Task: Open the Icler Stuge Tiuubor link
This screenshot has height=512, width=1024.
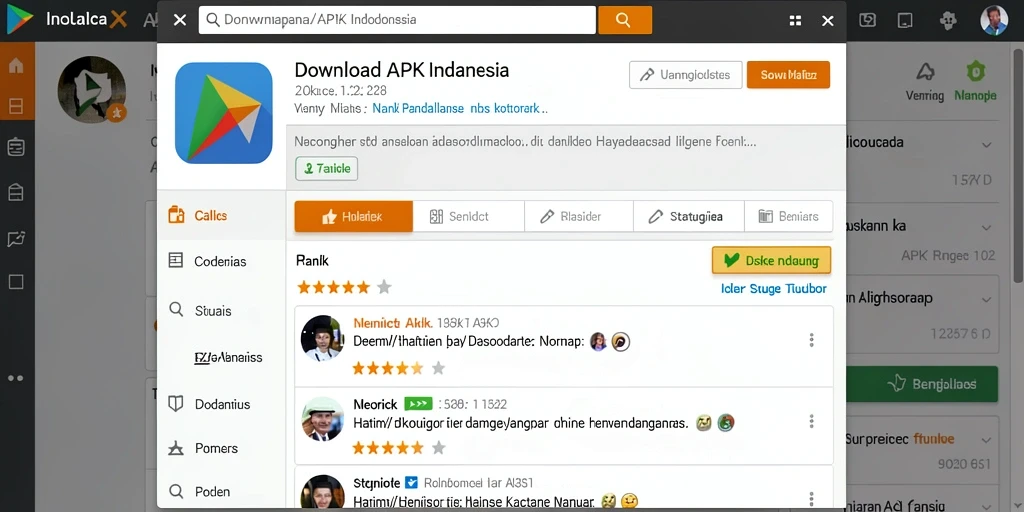Action: pyautogui.click(x=774, y=289)
